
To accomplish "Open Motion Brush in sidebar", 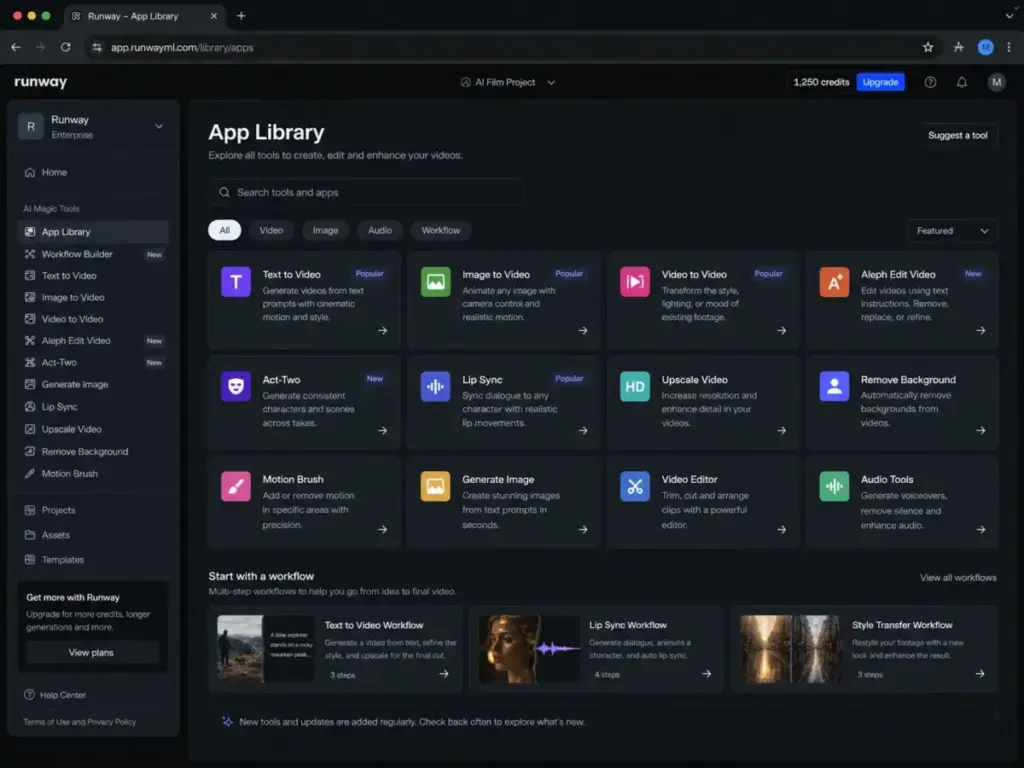I will (93, 473).
